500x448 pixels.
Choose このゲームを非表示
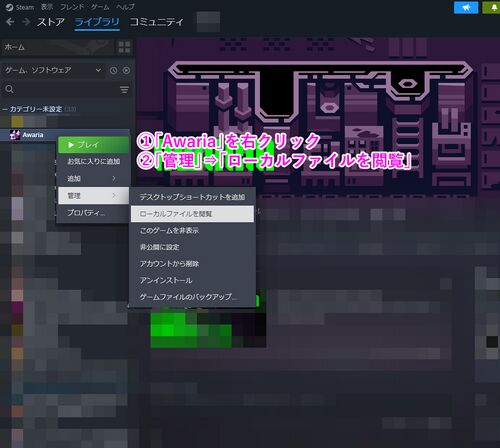pyautogui.click(x=192, y=230)
